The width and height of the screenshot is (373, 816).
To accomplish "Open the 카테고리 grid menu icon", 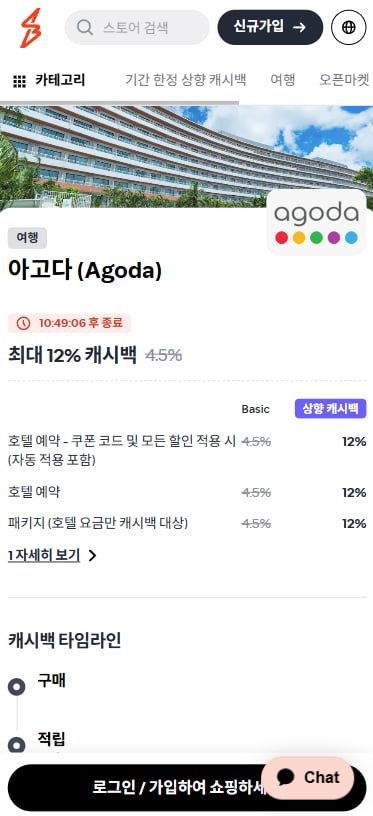I will [x=19, y=81].
